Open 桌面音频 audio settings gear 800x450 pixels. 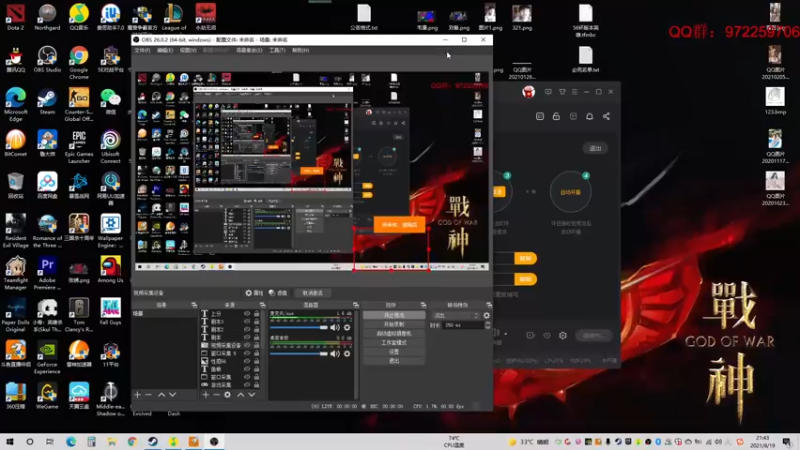(347, 354)
